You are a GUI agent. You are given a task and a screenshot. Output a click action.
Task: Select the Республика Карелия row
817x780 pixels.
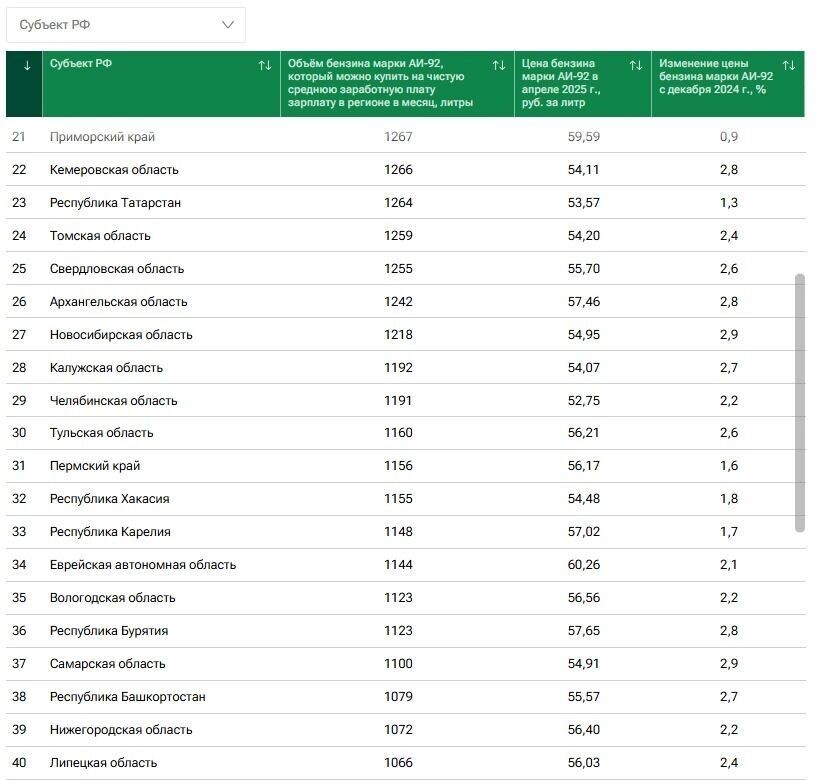406,531
